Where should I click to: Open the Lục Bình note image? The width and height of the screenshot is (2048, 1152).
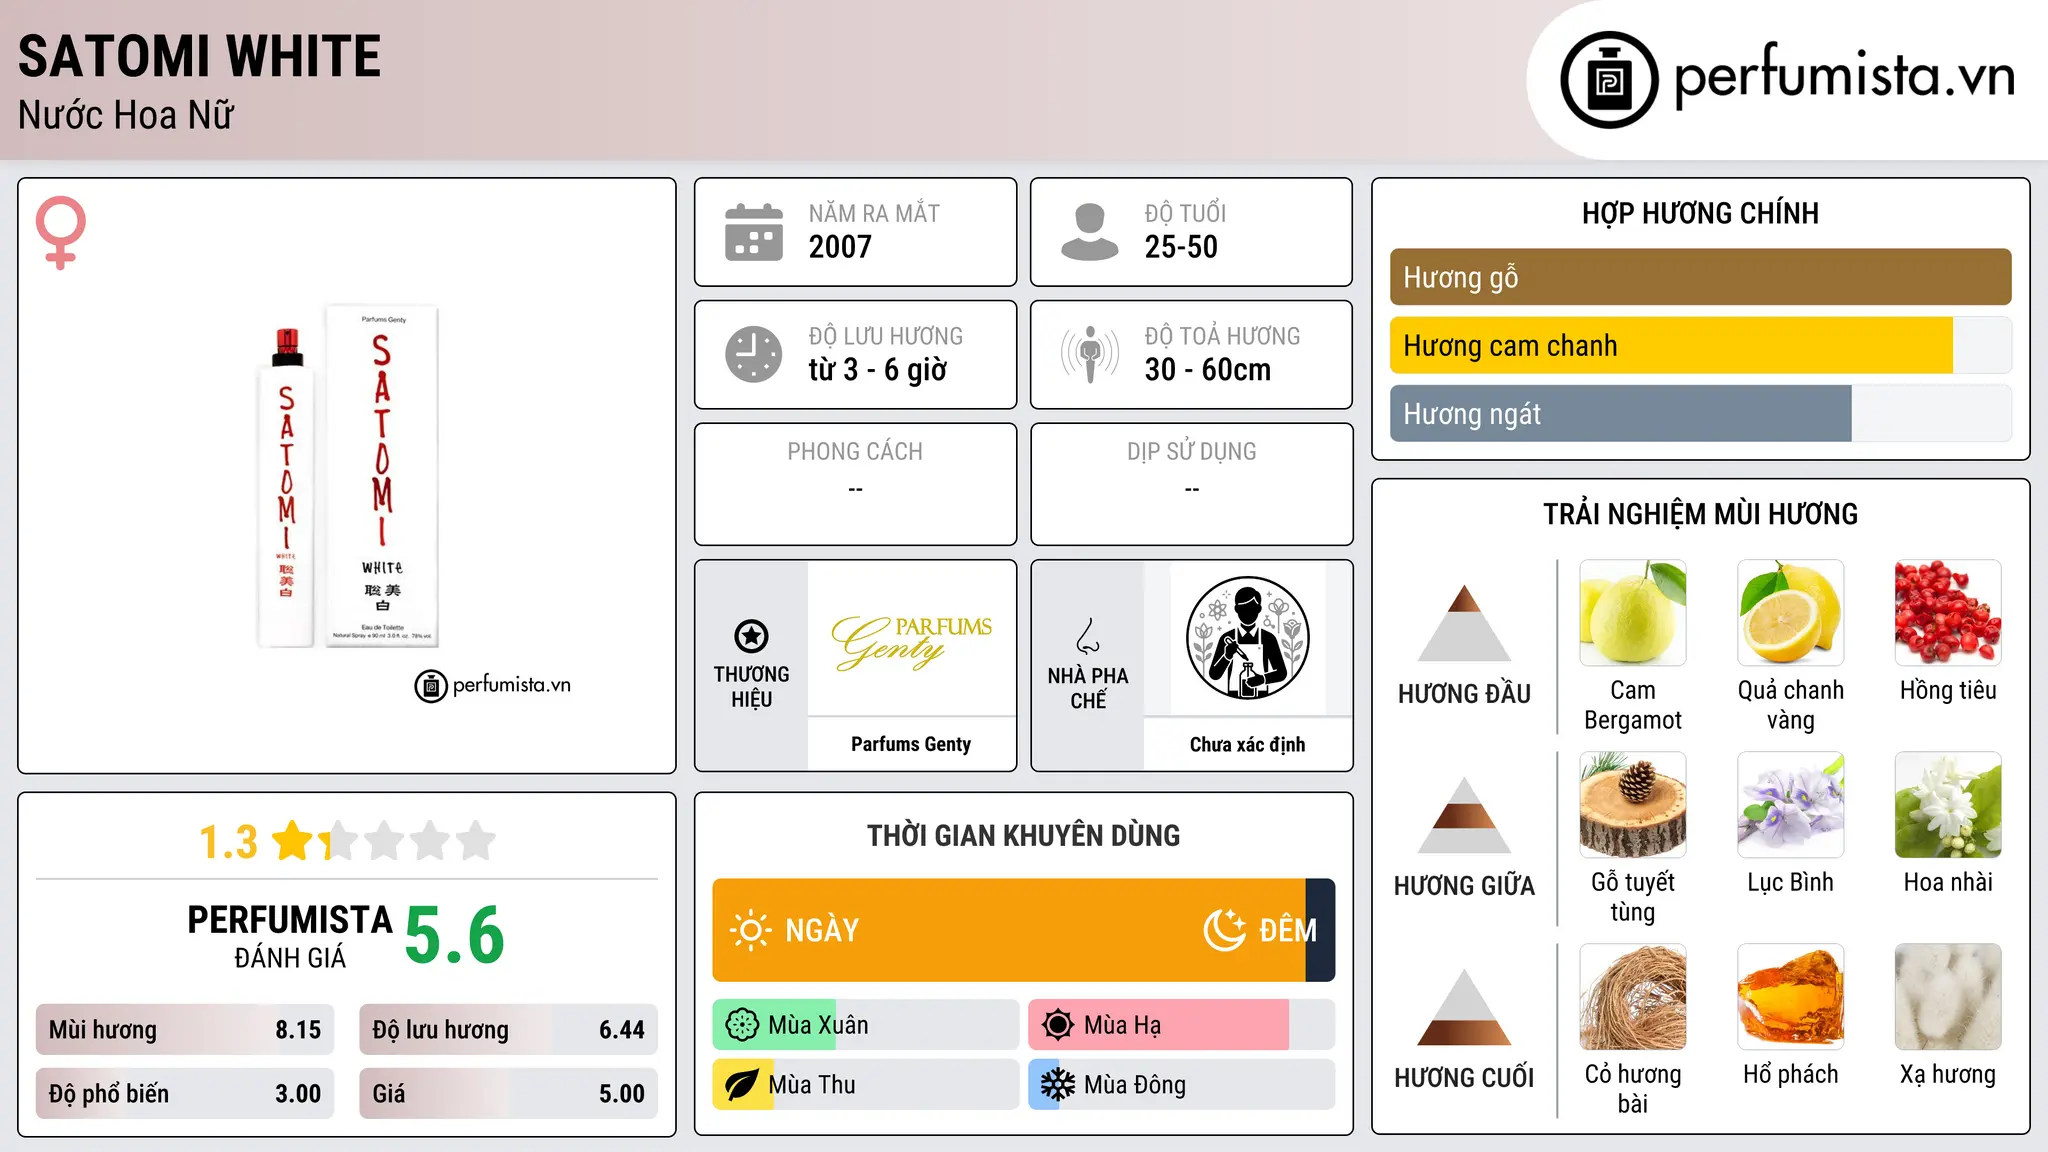pyautogui.click(x=1790, y=805)
